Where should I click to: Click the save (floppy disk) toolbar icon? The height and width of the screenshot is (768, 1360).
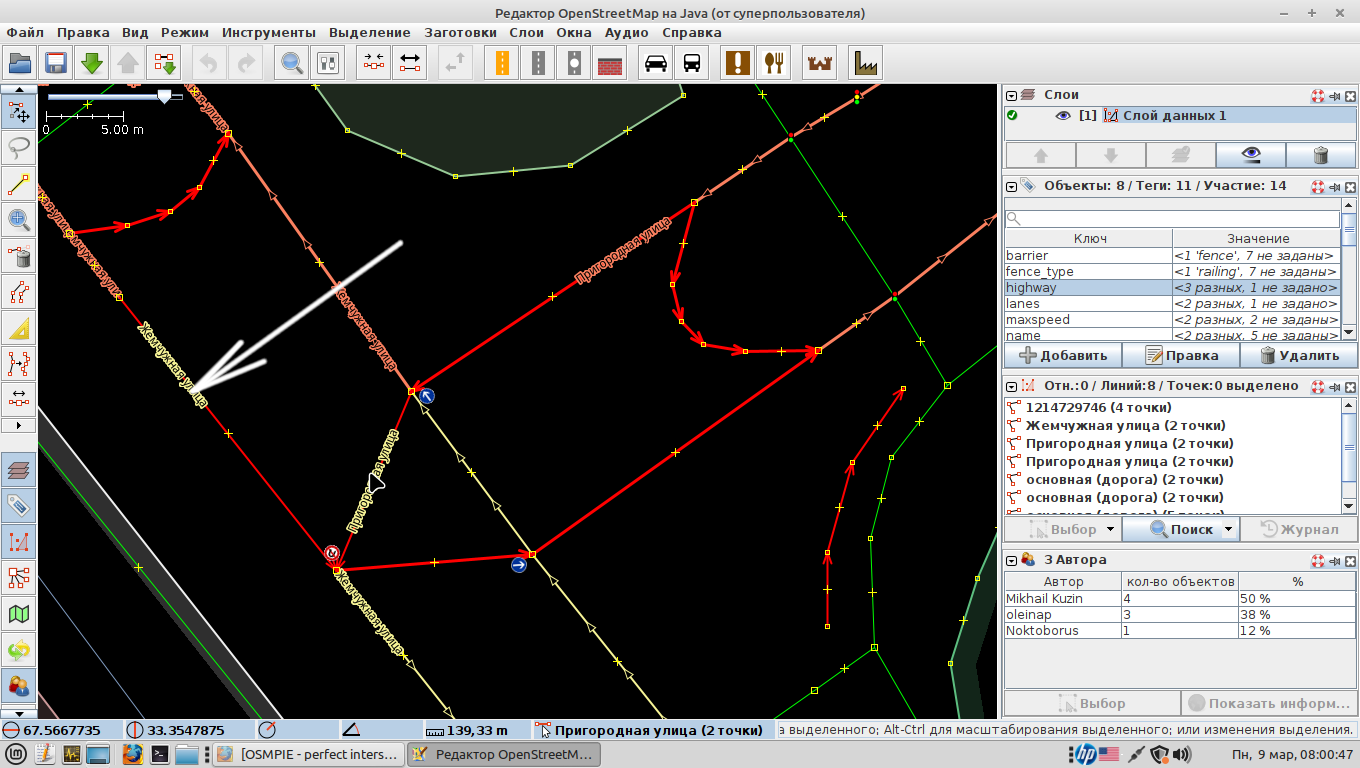(55, 63)
